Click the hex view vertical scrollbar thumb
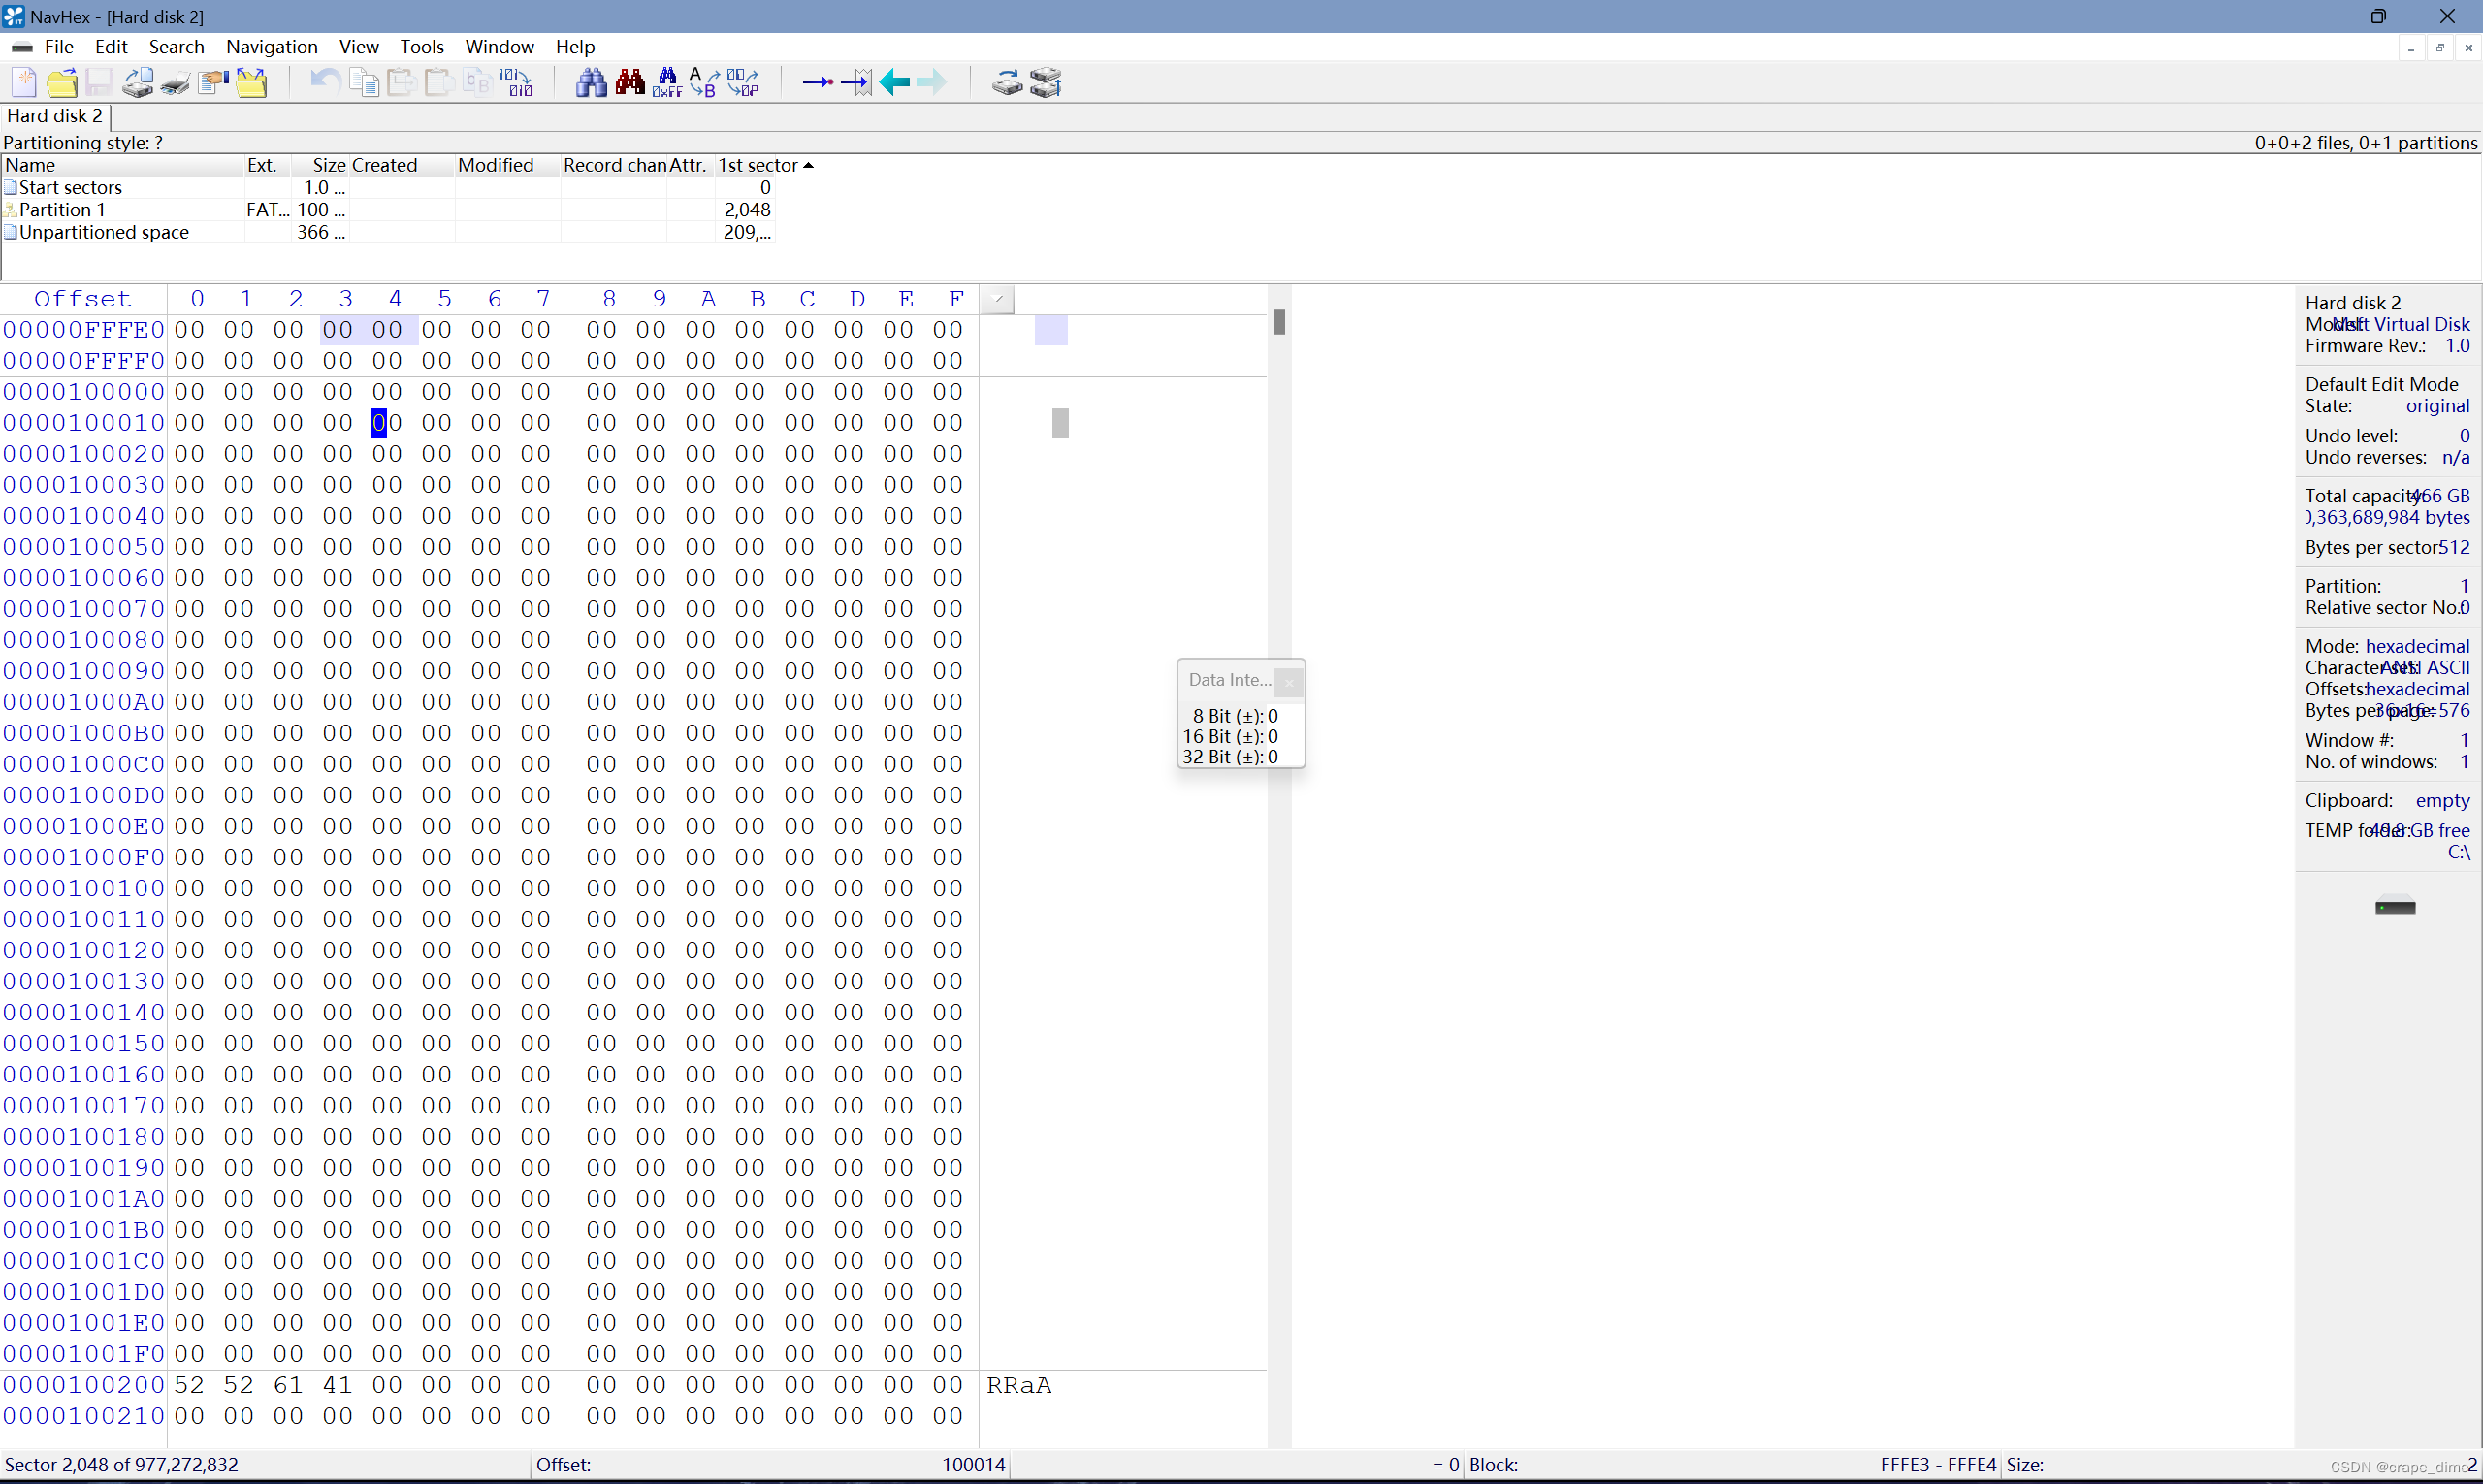Screen dimensions: 2483x1484 (1279, 322)
